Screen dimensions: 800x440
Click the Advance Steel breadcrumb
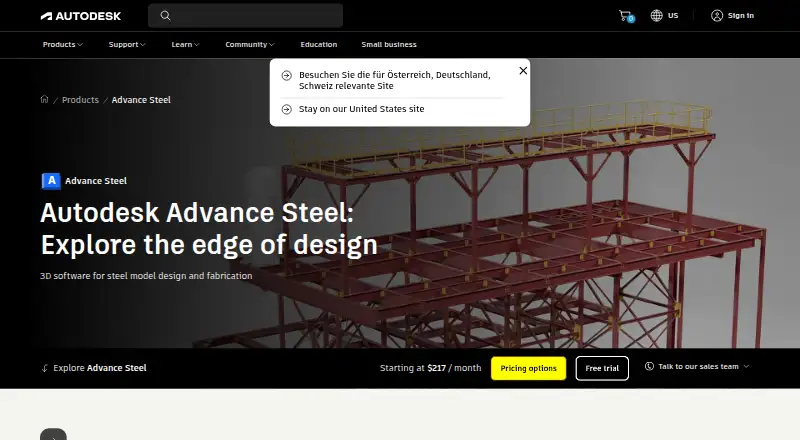141,100
